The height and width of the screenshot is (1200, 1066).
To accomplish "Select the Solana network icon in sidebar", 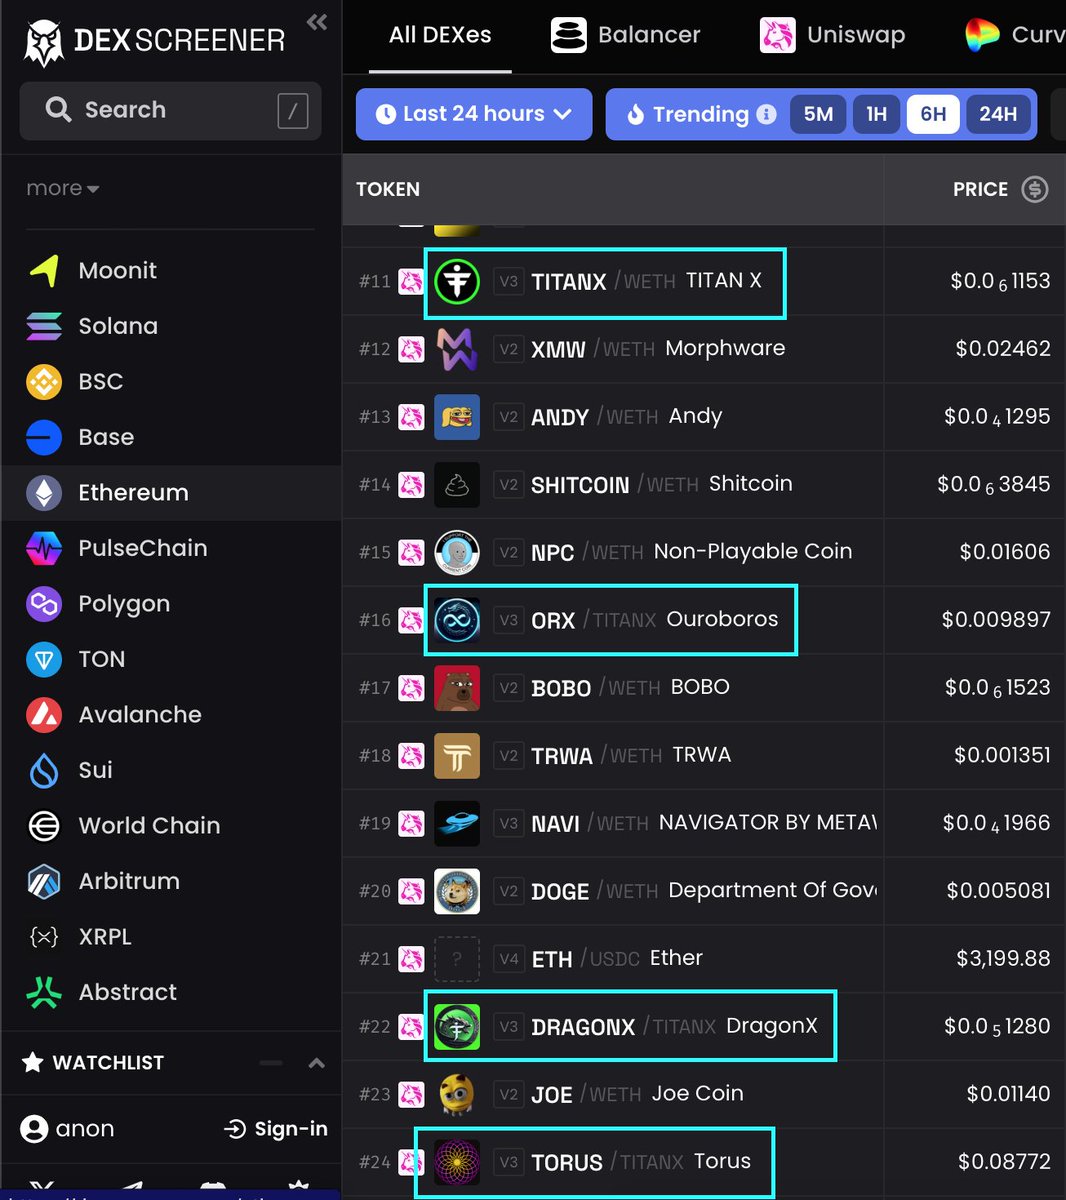I will pos(44,326).
